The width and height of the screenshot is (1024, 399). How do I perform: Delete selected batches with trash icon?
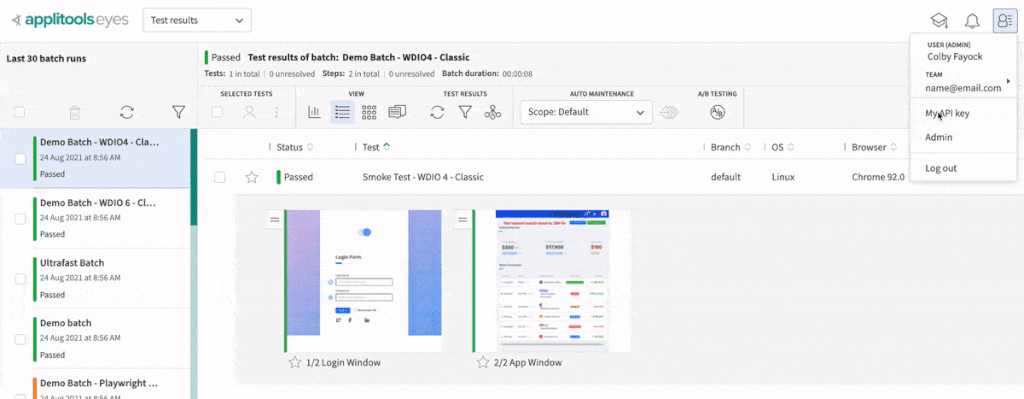pyautogui.click(x=75, y=112)
